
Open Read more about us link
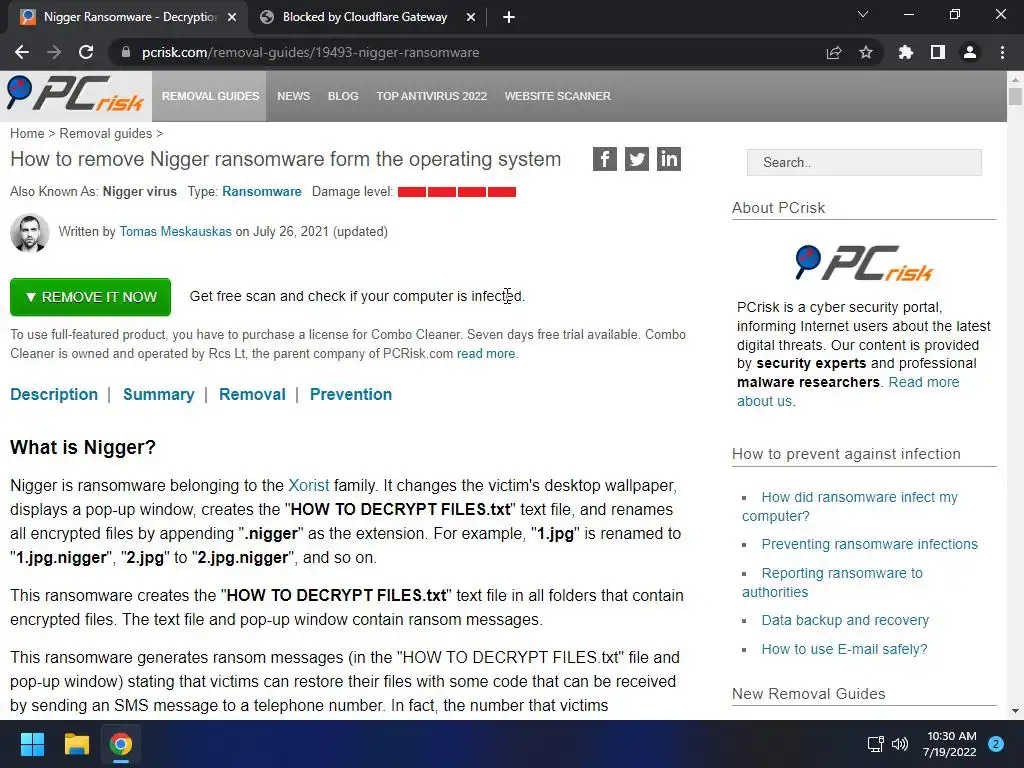[x=848, y=391]
